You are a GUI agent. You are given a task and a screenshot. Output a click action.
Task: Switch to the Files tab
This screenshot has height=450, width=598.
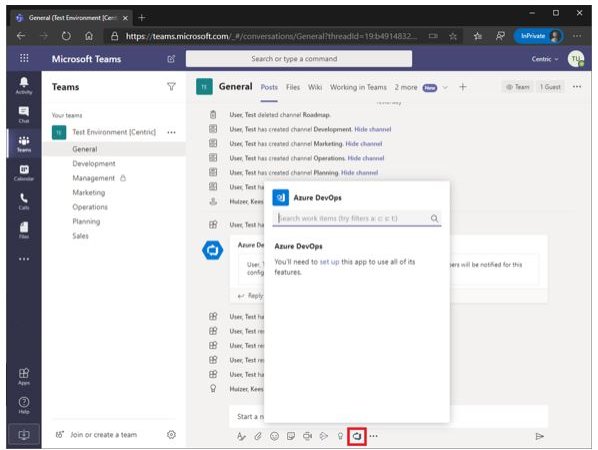[293, 87]
